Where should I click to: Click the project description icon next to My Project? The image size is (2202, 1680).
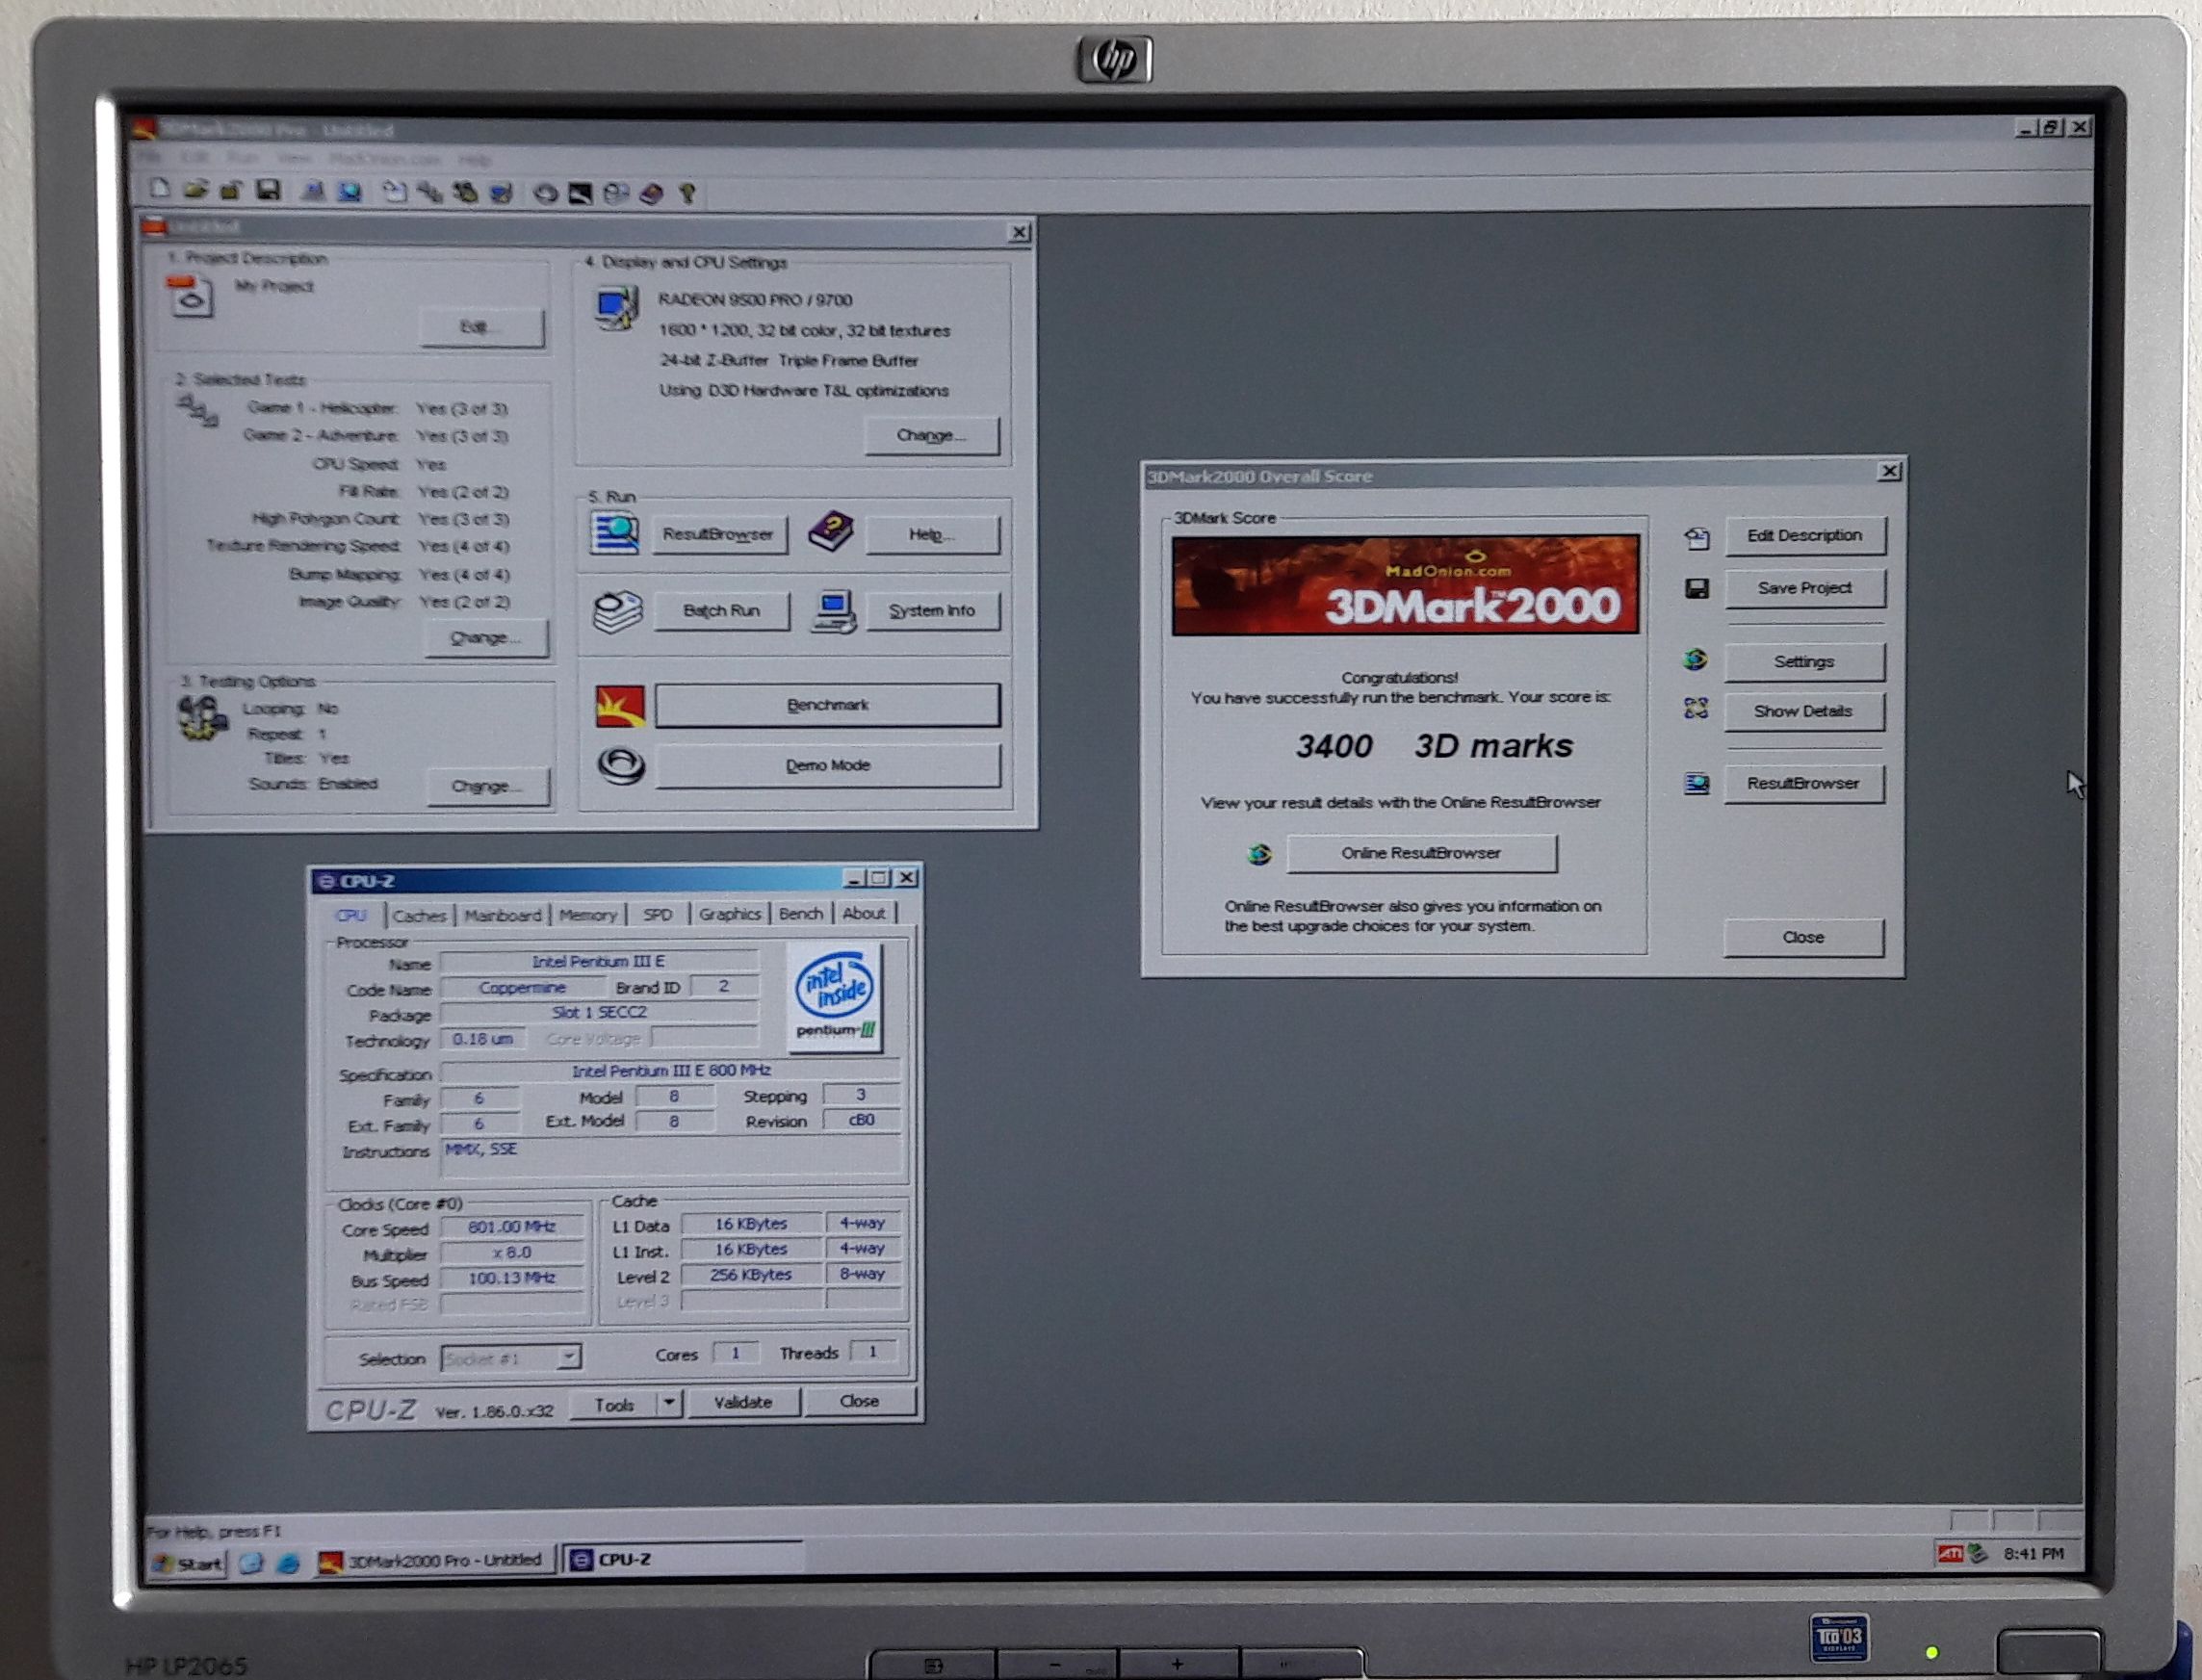click(x=190, y=298)
